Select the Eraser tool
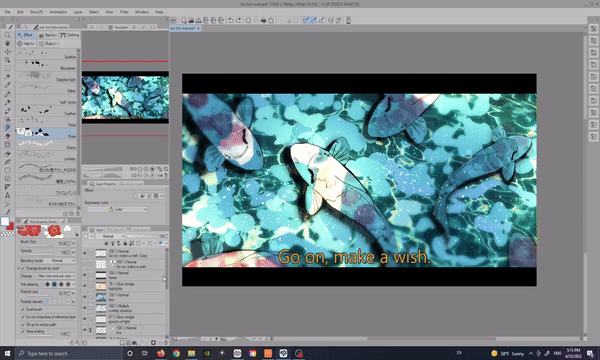The height and width of the screenshot is (360, 600). [x=7, y=136]
